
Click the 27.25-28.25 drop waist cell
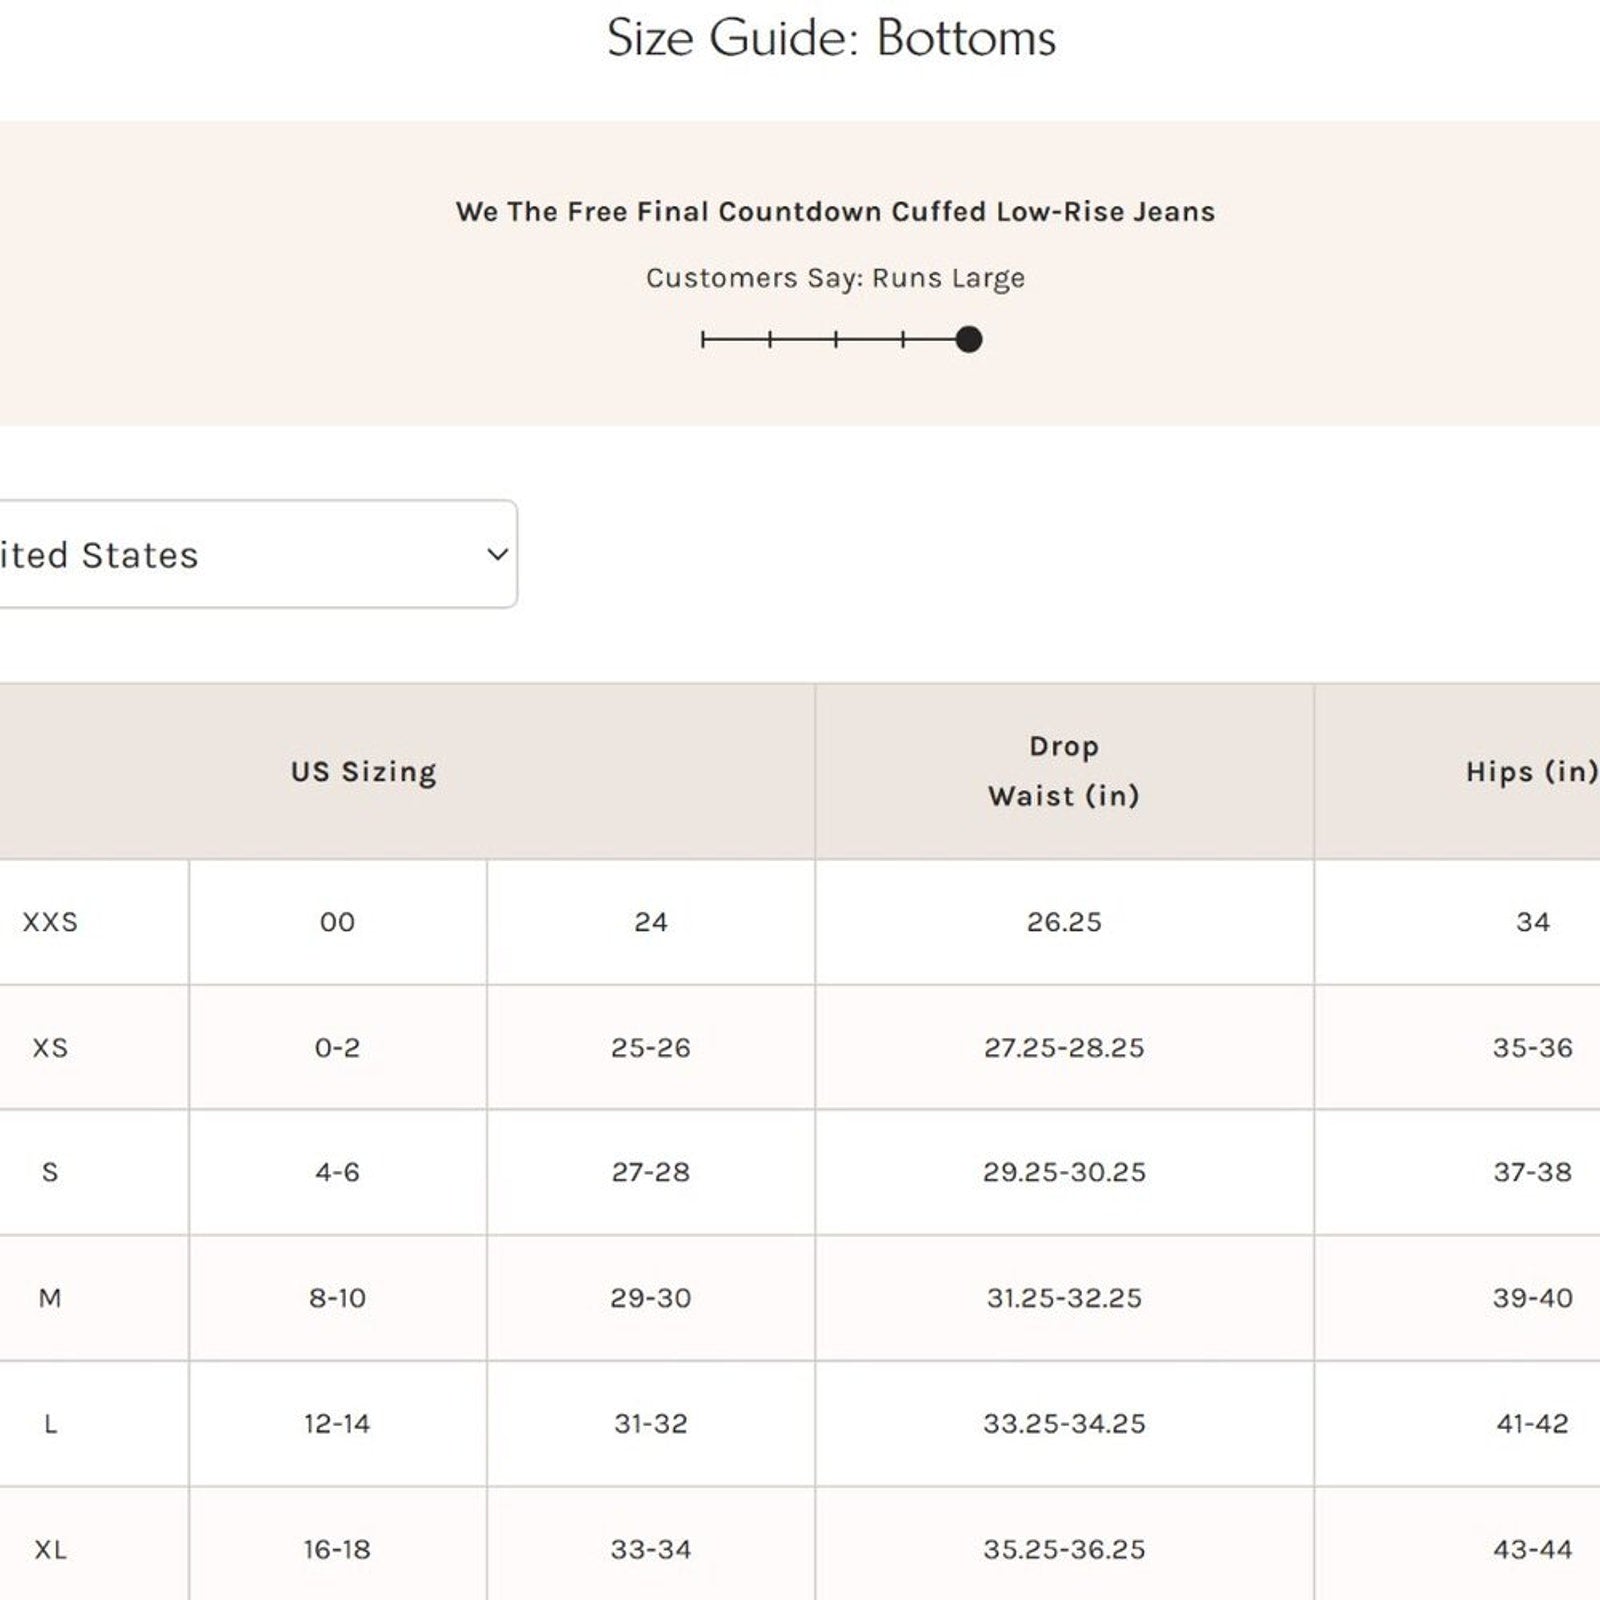tap(1064, 1048)
